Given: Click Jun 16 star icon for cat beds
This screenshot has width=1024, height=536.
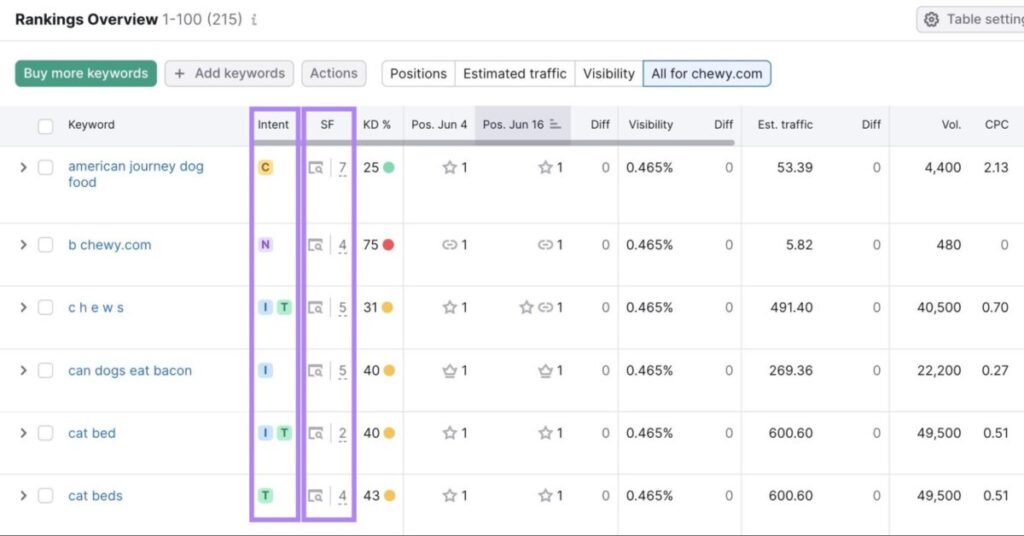Looking at the screenshot, I should 545,496.
